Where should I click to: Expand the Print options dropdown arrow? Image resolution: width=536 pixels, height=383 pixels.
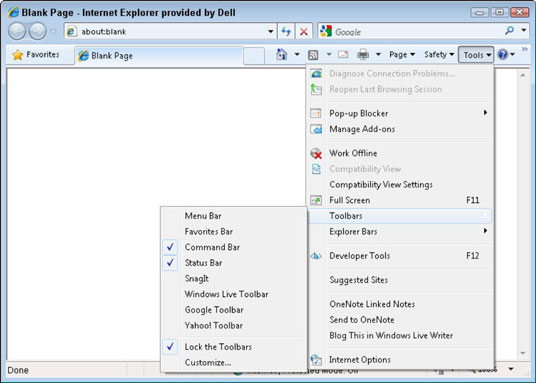(x=378, y=54)
